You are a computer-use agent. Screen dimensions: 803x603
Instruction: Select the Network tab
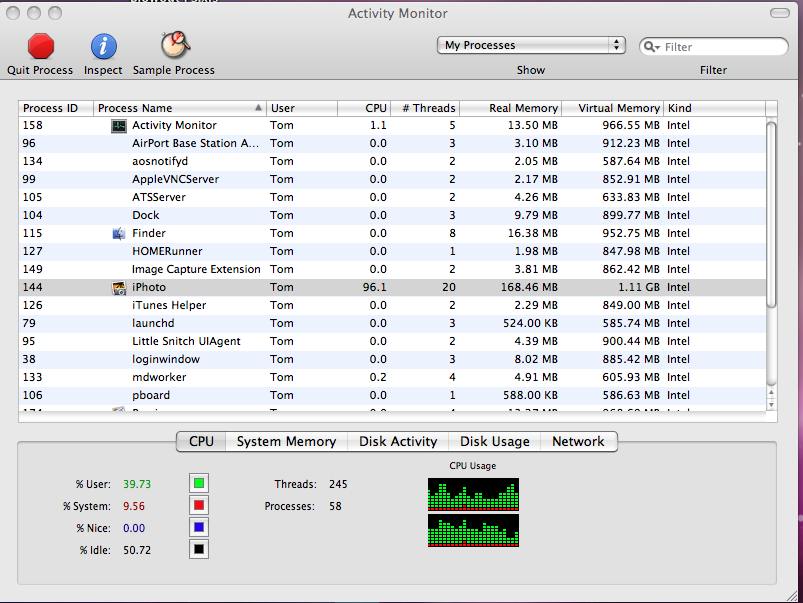click(578, 441)
